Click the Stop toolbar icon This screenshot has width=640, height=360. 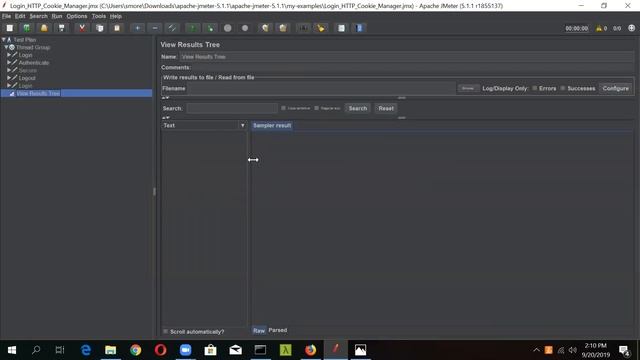tap(228, 28)
